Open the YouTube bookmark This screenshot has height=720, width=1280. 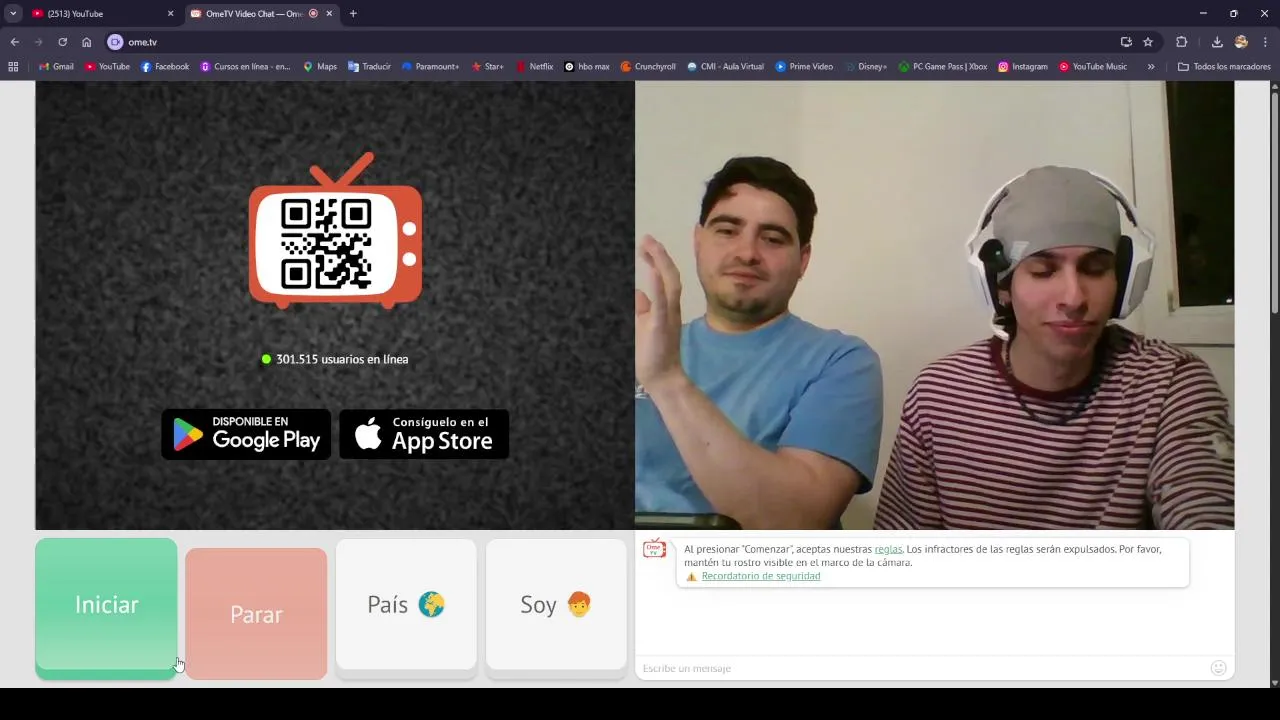(107, 67)
